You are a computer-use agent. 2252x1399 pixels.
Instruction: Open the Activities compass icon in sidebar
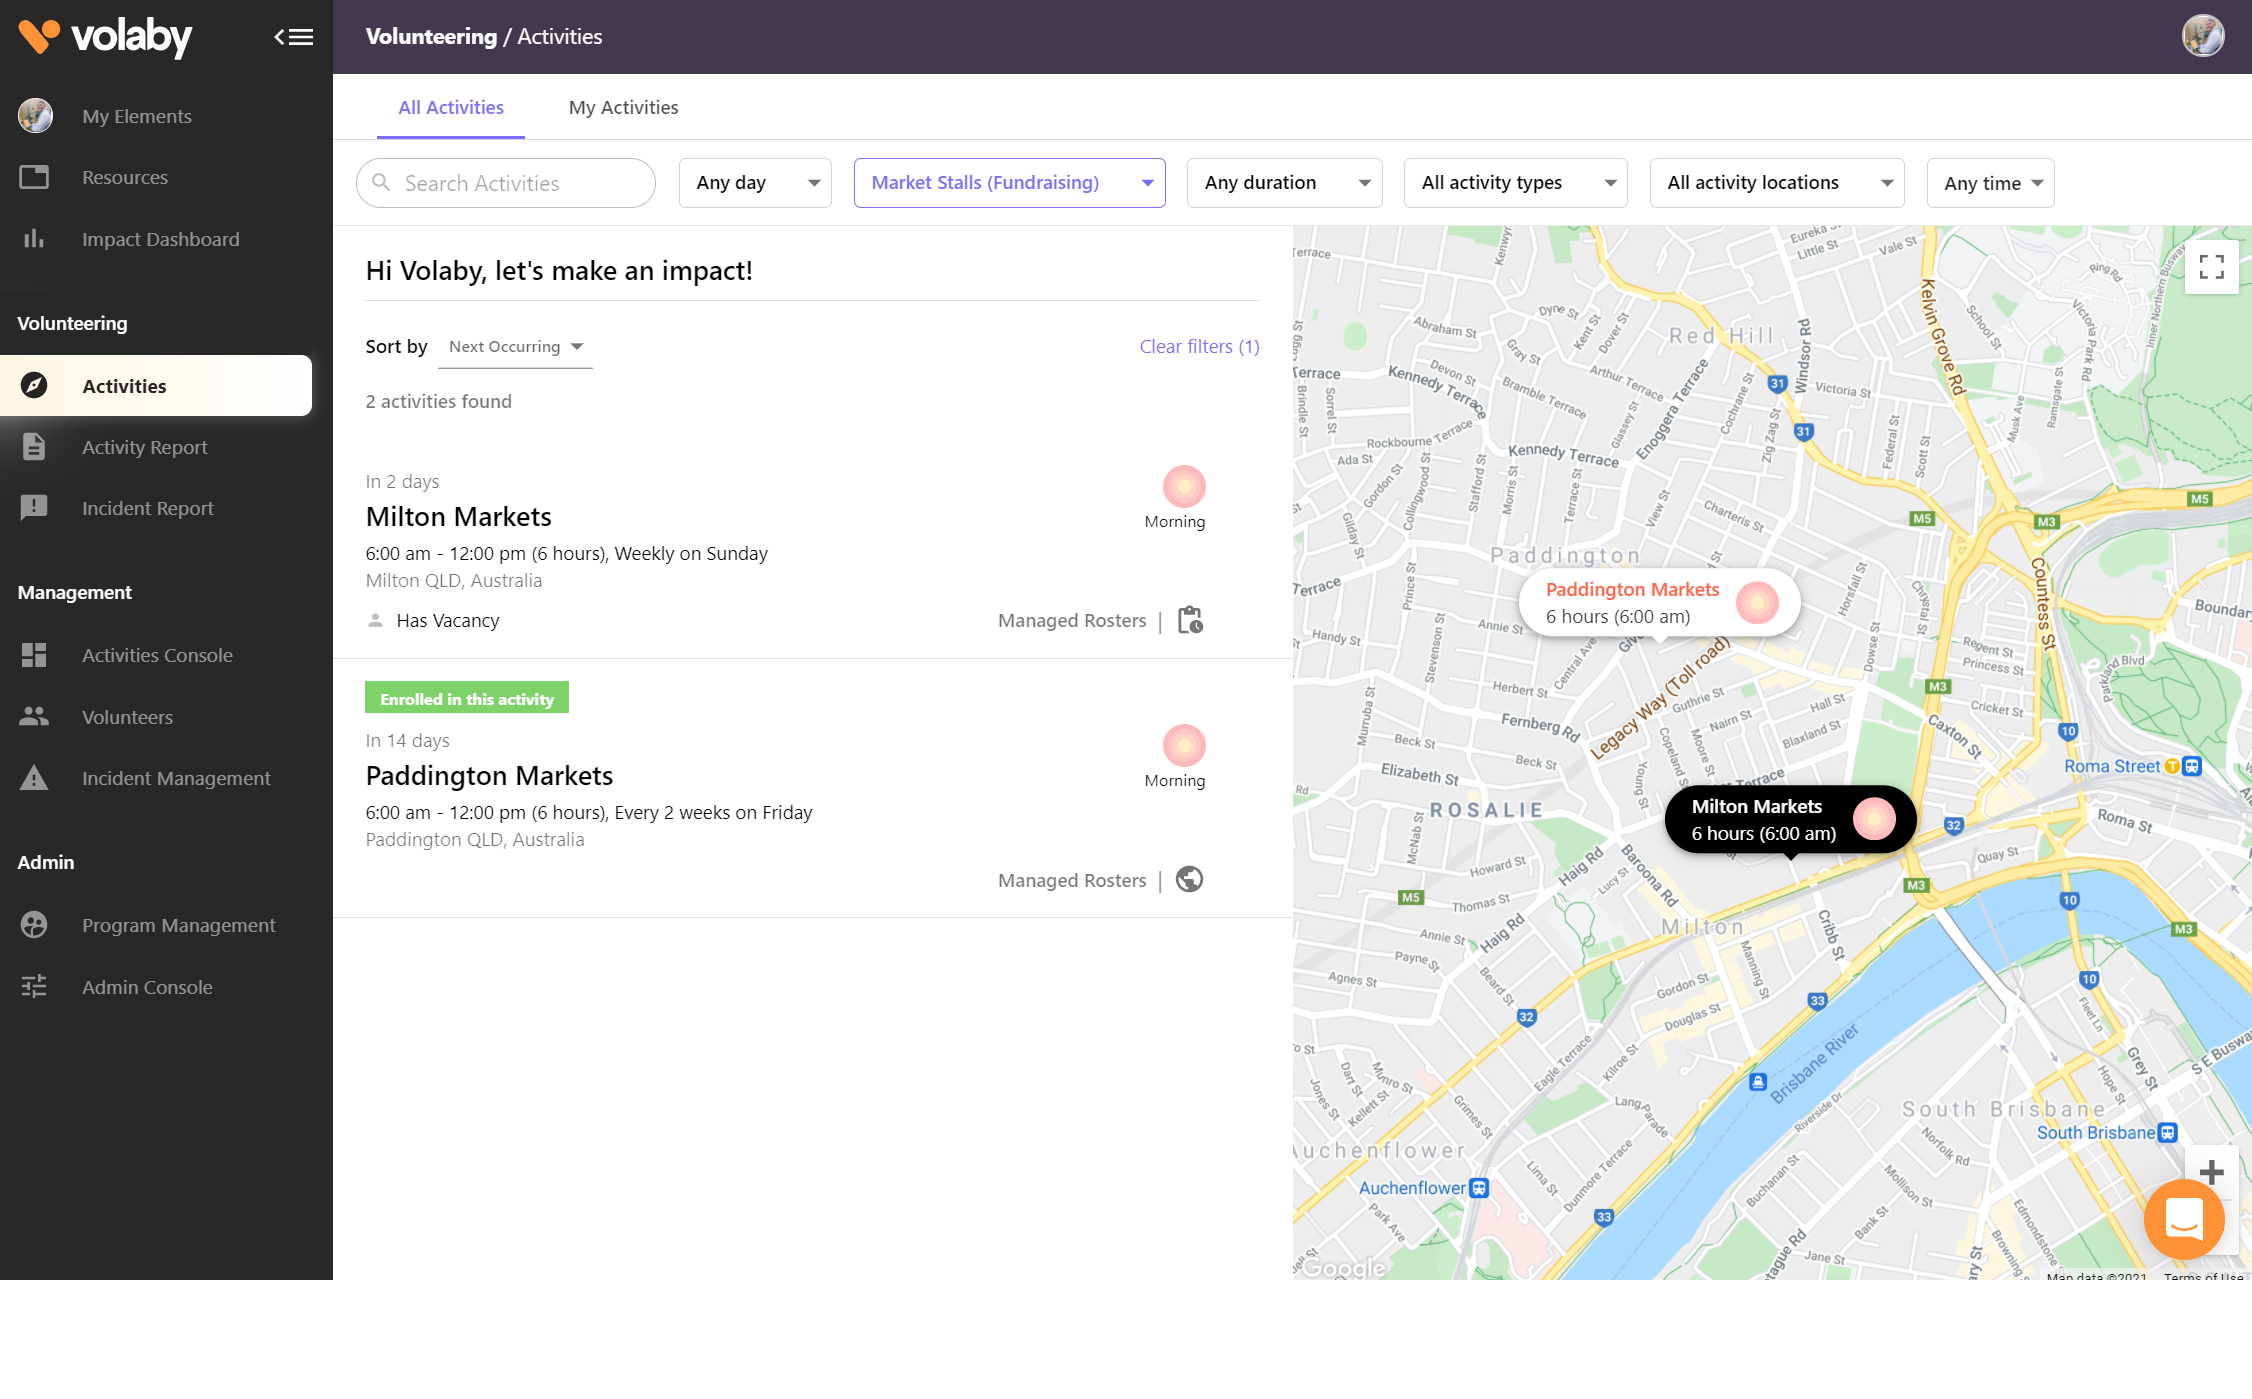pyautogui.click(x=35, y=385)
